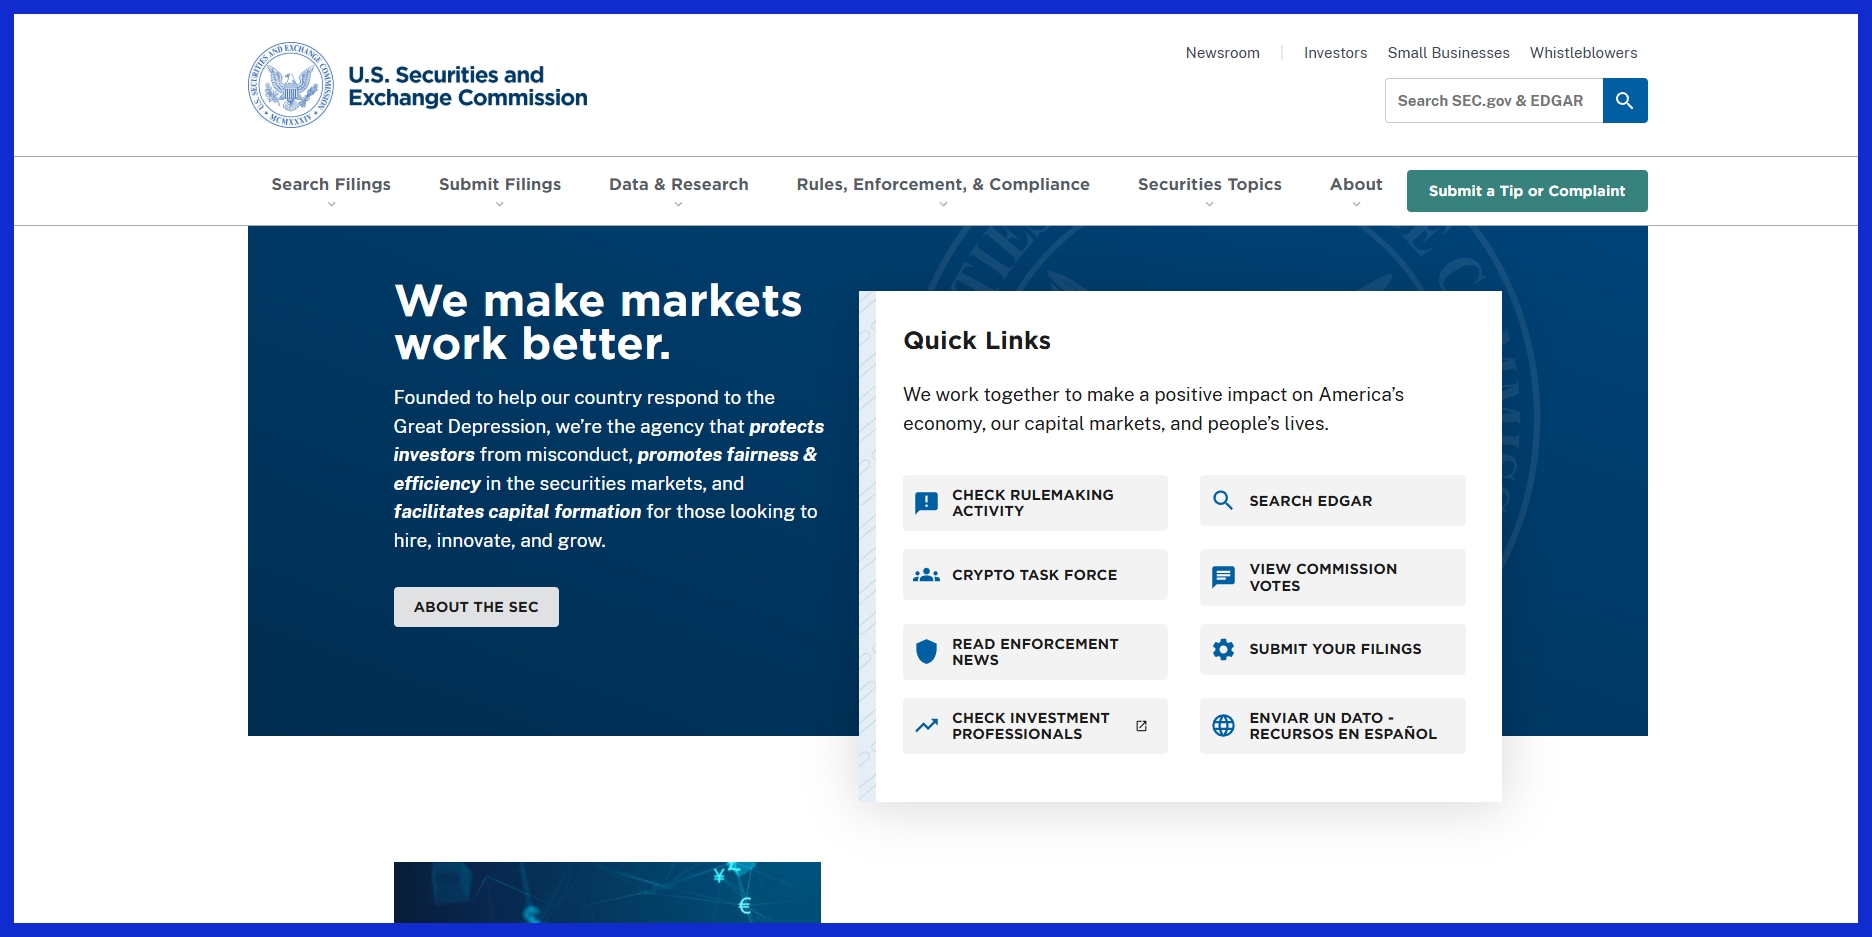
Task: Open Read Enforcement News quick link
Action: (1035, 652)
